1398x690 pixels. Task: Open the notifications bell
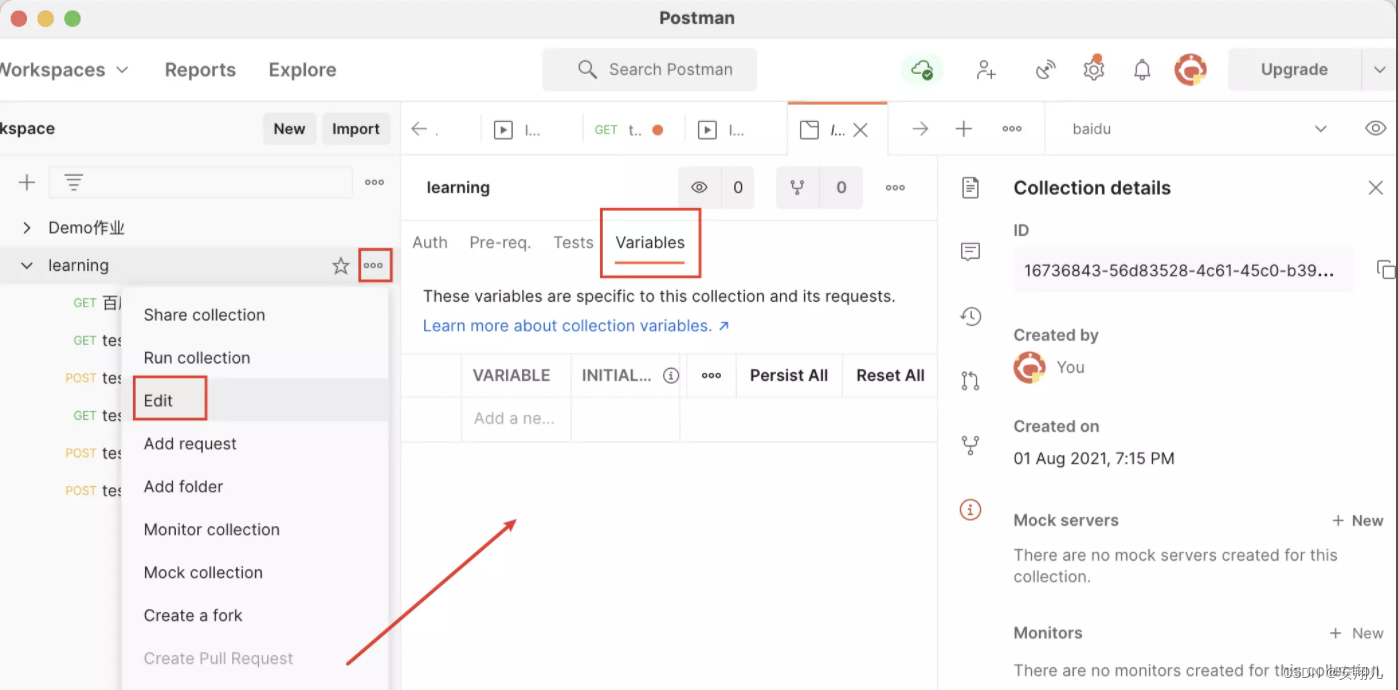pos(1142,70)
